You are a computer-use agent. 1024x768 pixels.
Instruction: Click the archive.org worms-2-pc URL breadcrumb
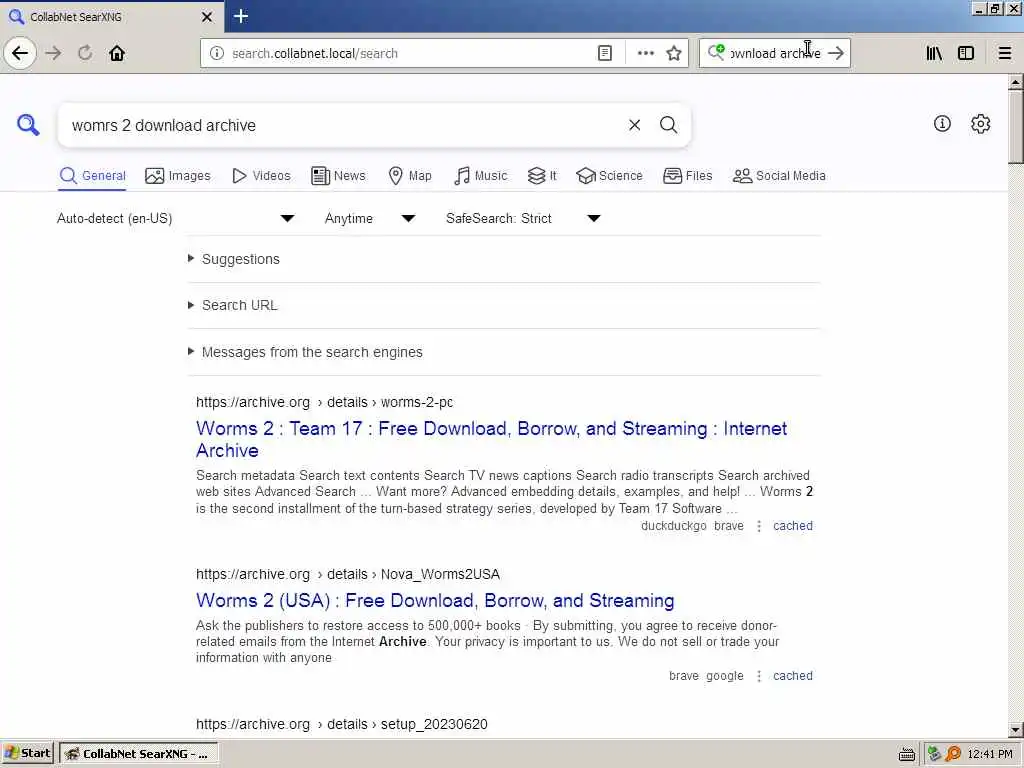[x=325, y=402]
